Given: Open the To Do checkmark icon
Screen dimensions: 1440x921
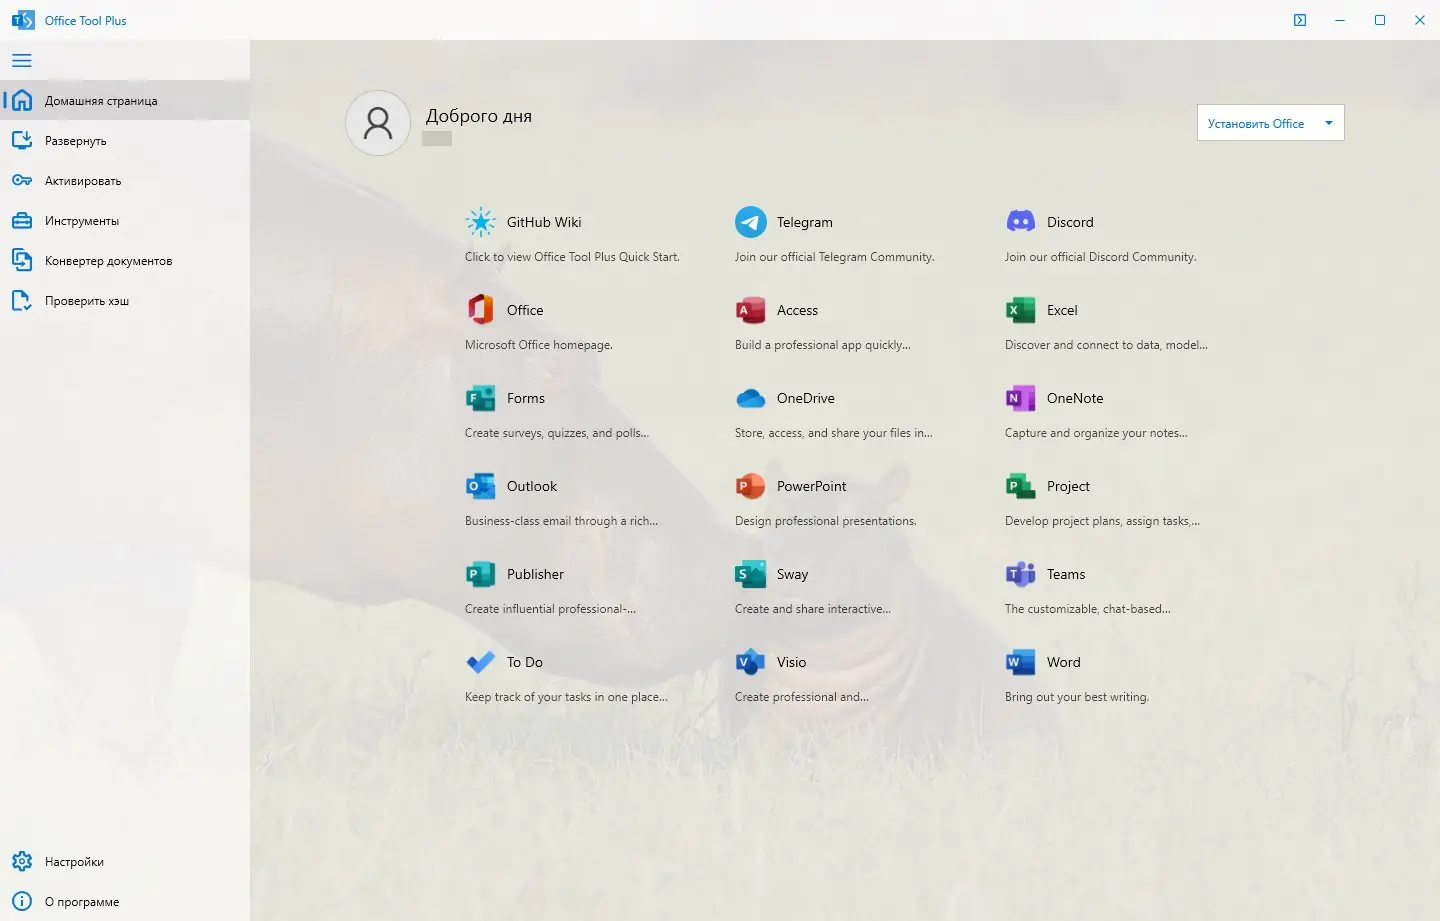Looking at the screenshot, I should coord(481,662).
